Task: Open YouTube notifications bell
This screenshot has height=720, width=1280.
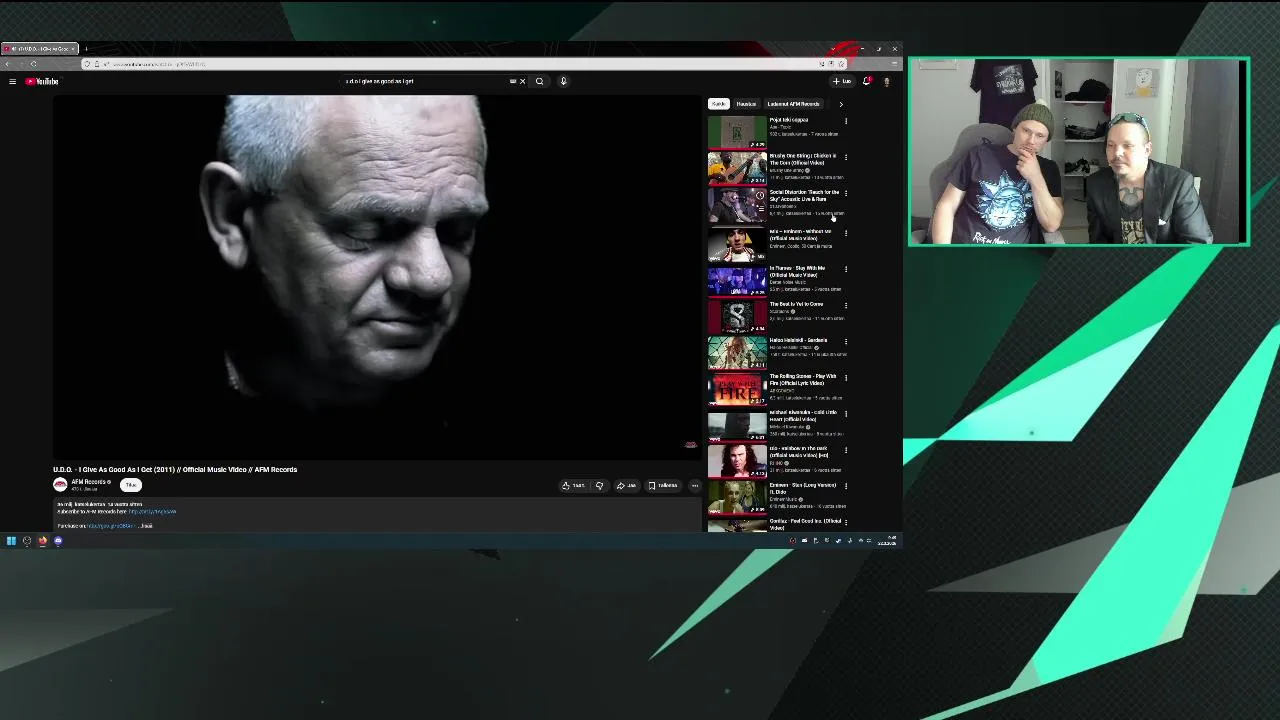Action: 867,81
